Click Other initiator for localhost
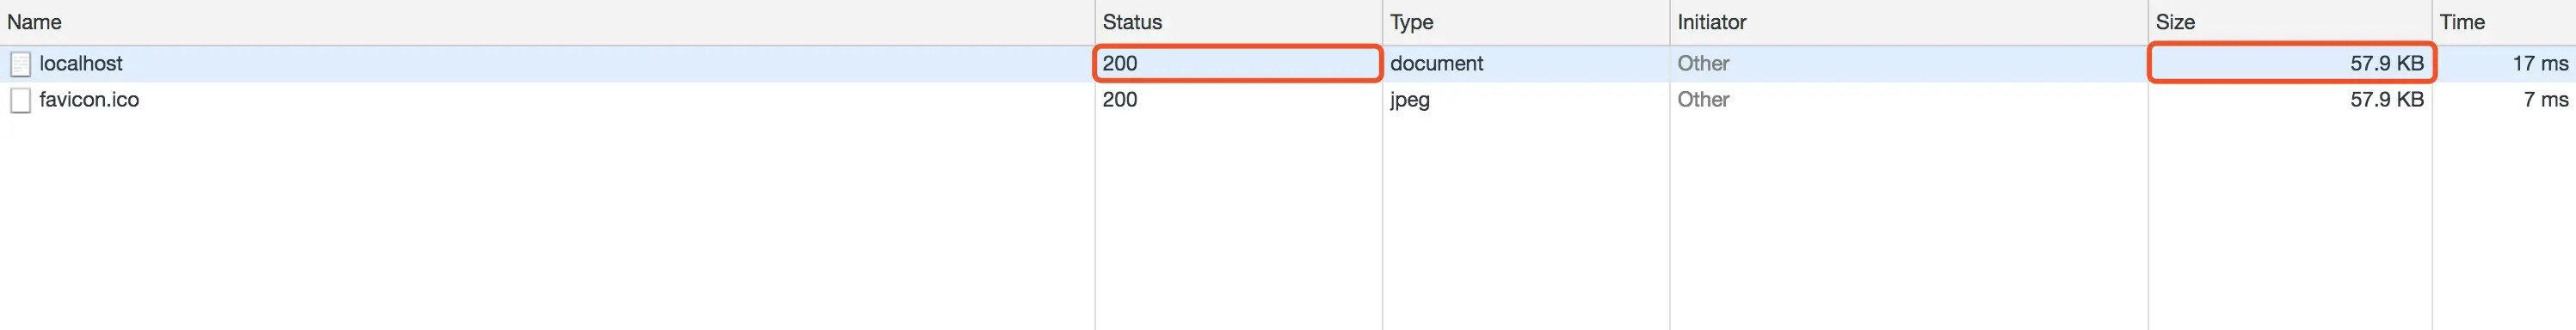The height and width of the screenshot is (330, 2576). (x=1703, y=63)
